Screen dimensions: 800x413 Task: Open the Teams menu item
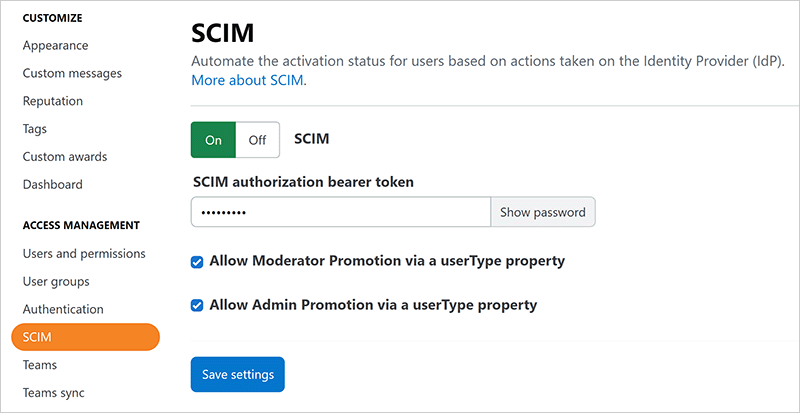(40, 365)
